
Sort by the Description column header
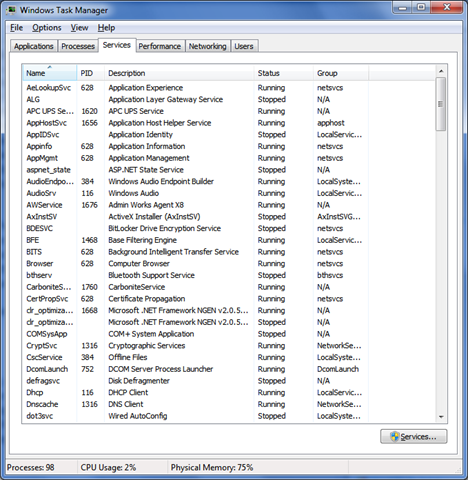click(179, 73)
